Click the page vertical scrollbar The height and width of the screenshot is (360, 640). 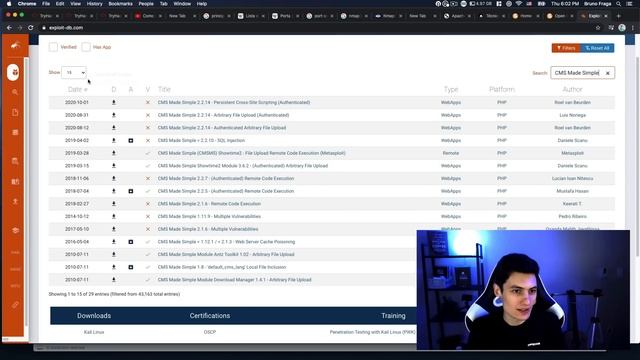[637, 157]
